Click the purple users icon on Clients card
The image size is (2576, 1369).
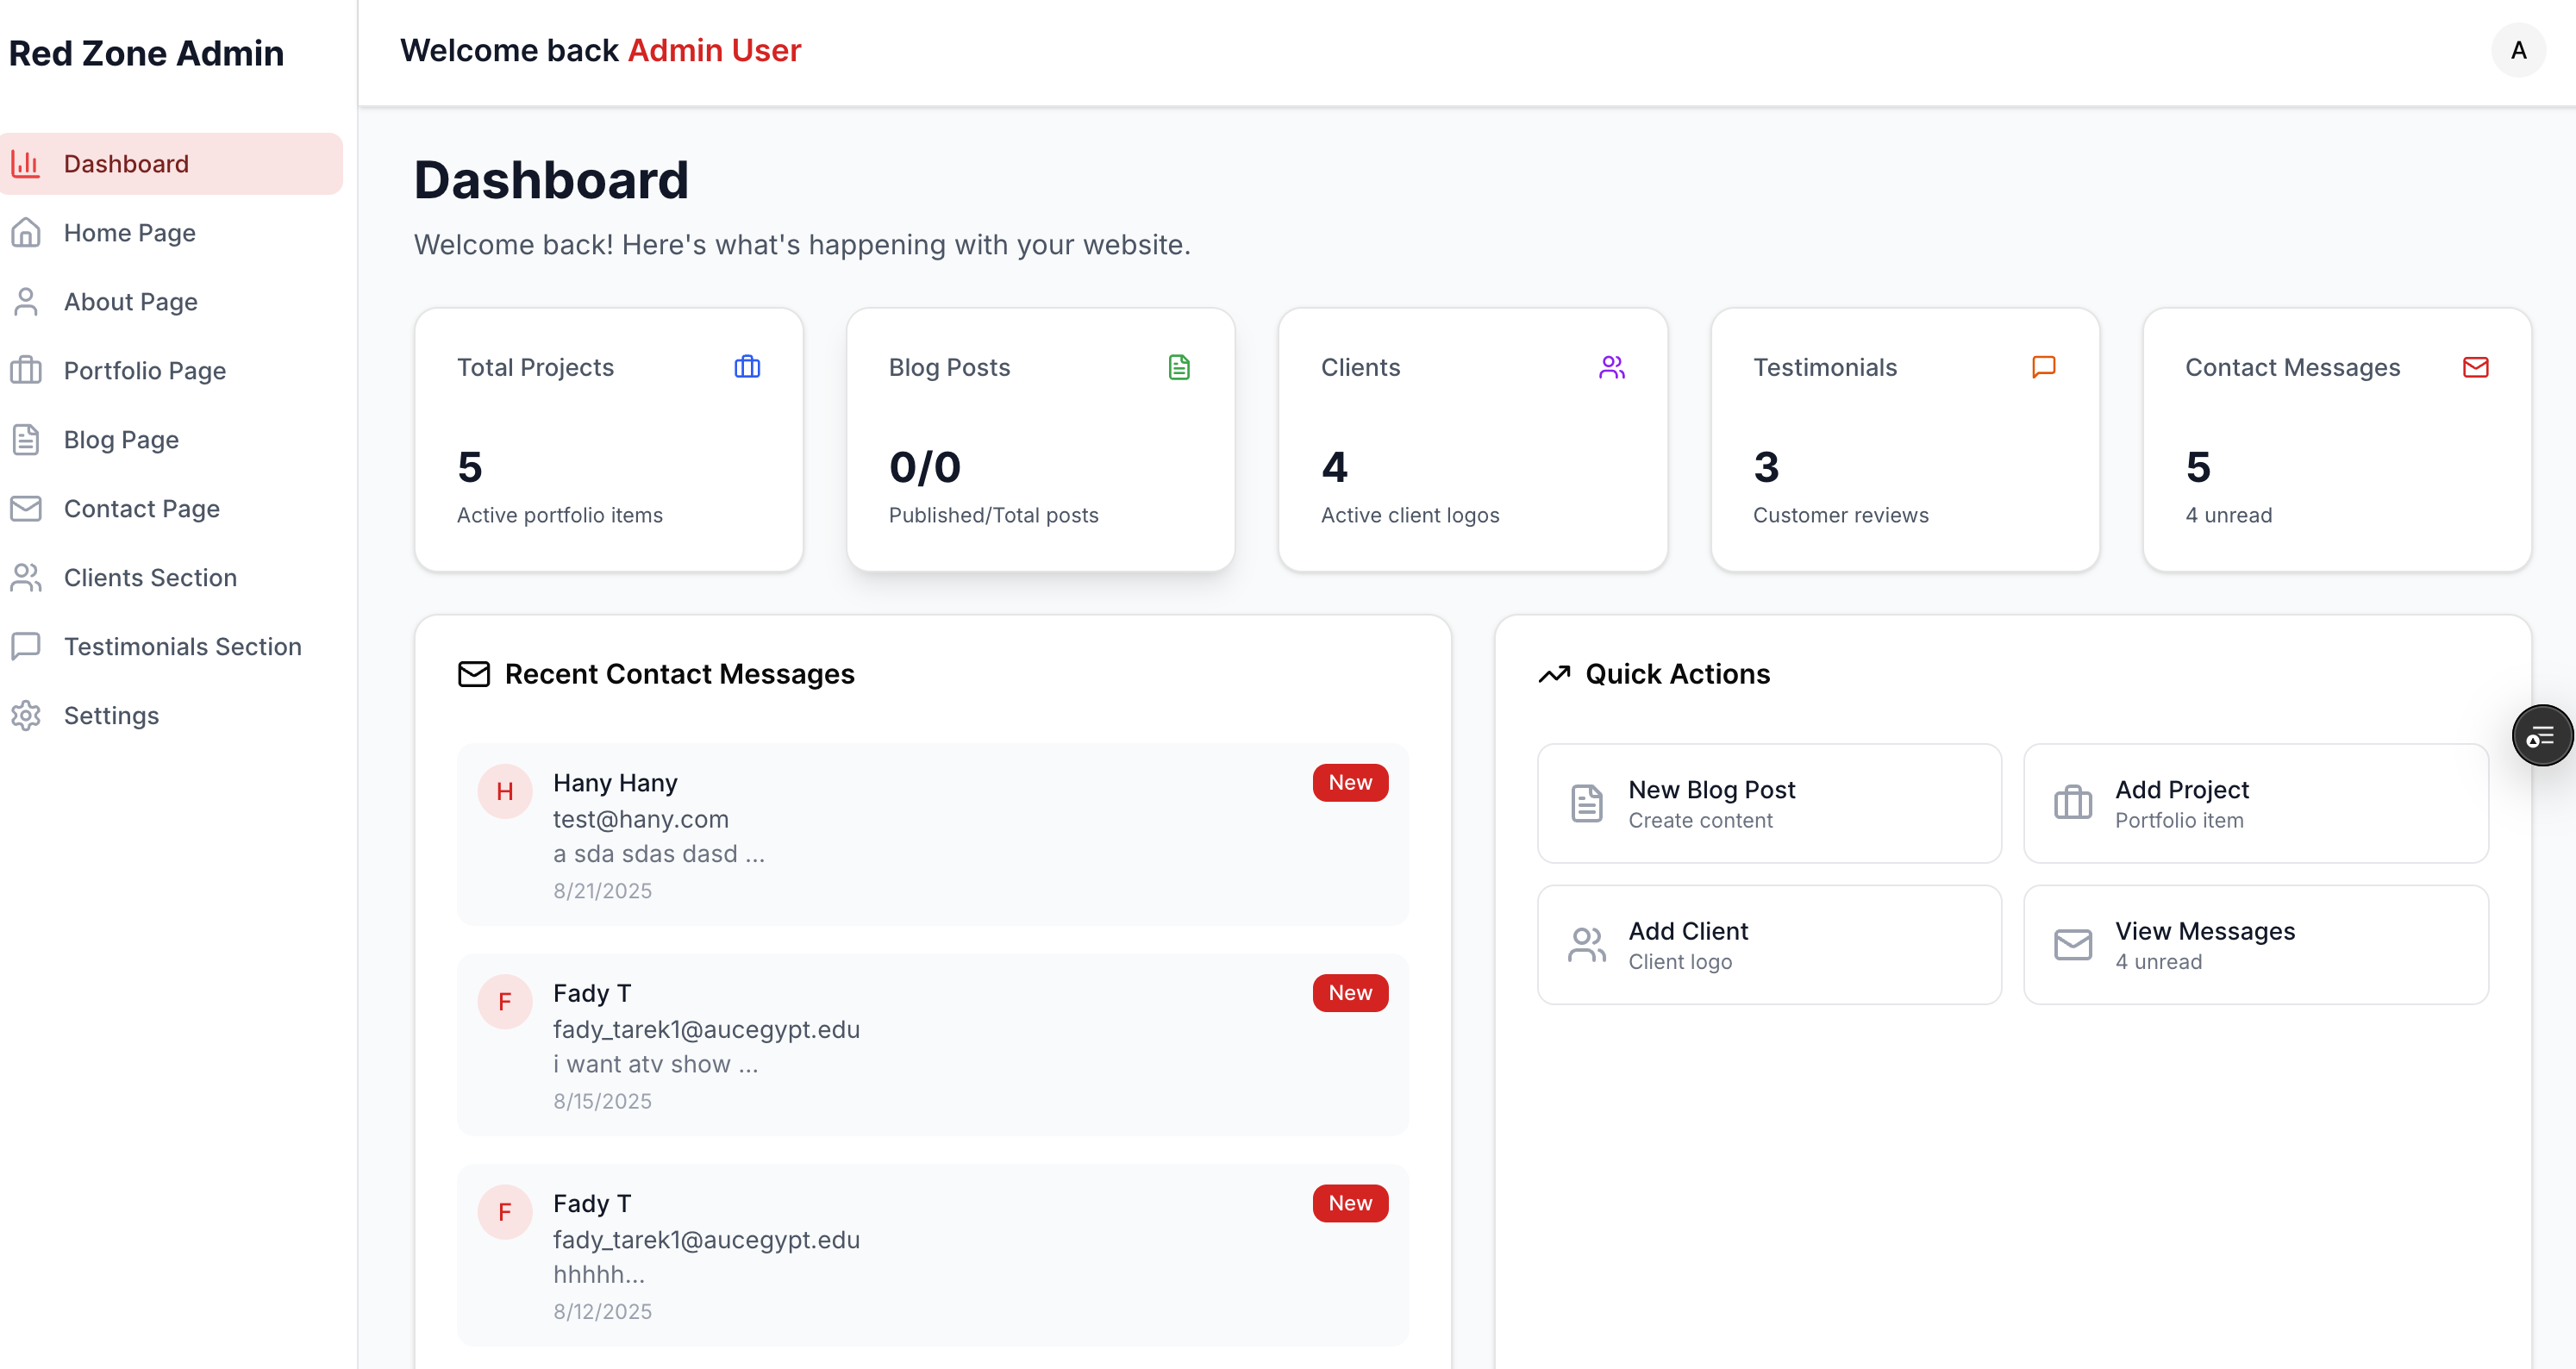pyautogui.click(x=1612, y=367)
